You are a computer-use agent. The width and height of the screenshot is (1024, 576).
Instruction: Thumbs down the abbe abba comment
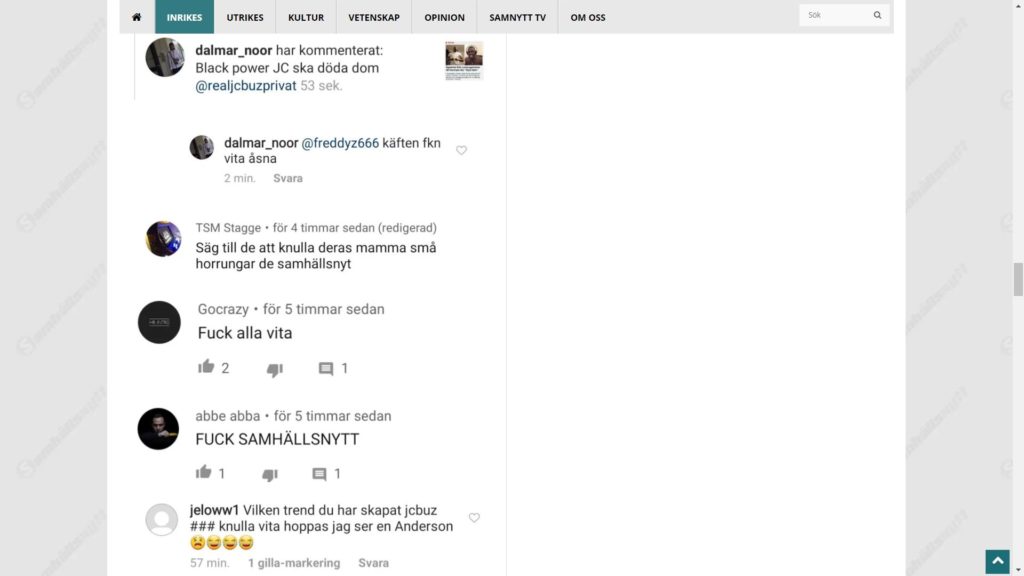(270, 475)
